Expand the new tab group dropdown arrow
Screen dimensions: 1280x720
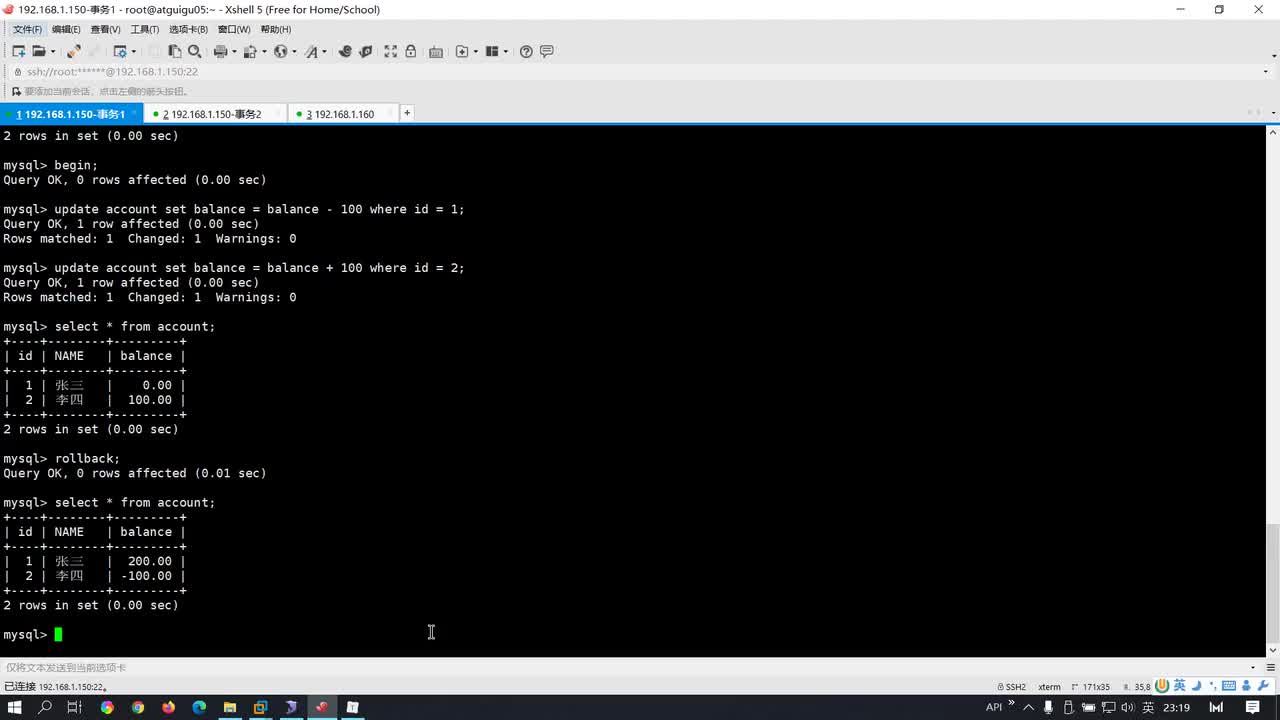click(475, 52)
